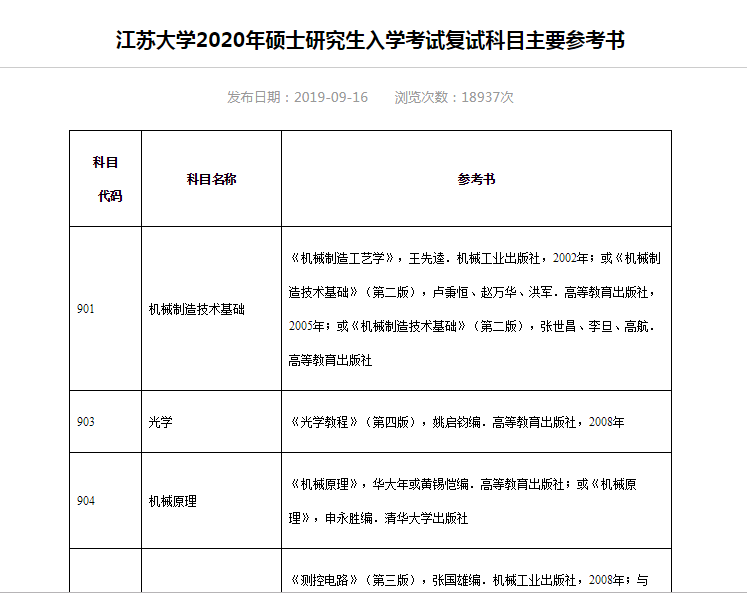
Task: Click the line beginning 造技术基础》（第二版），卢秉恒
Action: click(472, 292)
